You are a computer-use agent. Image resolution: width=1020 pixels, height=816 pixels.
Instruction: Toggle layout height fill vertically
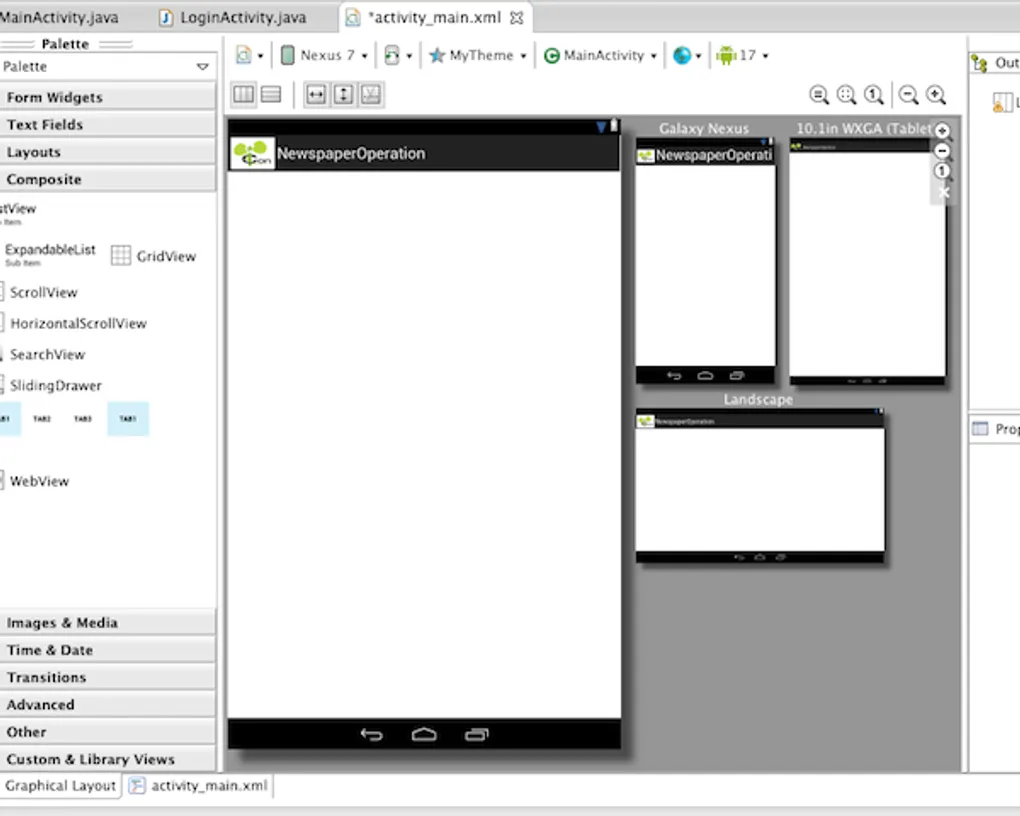(343, 95)
